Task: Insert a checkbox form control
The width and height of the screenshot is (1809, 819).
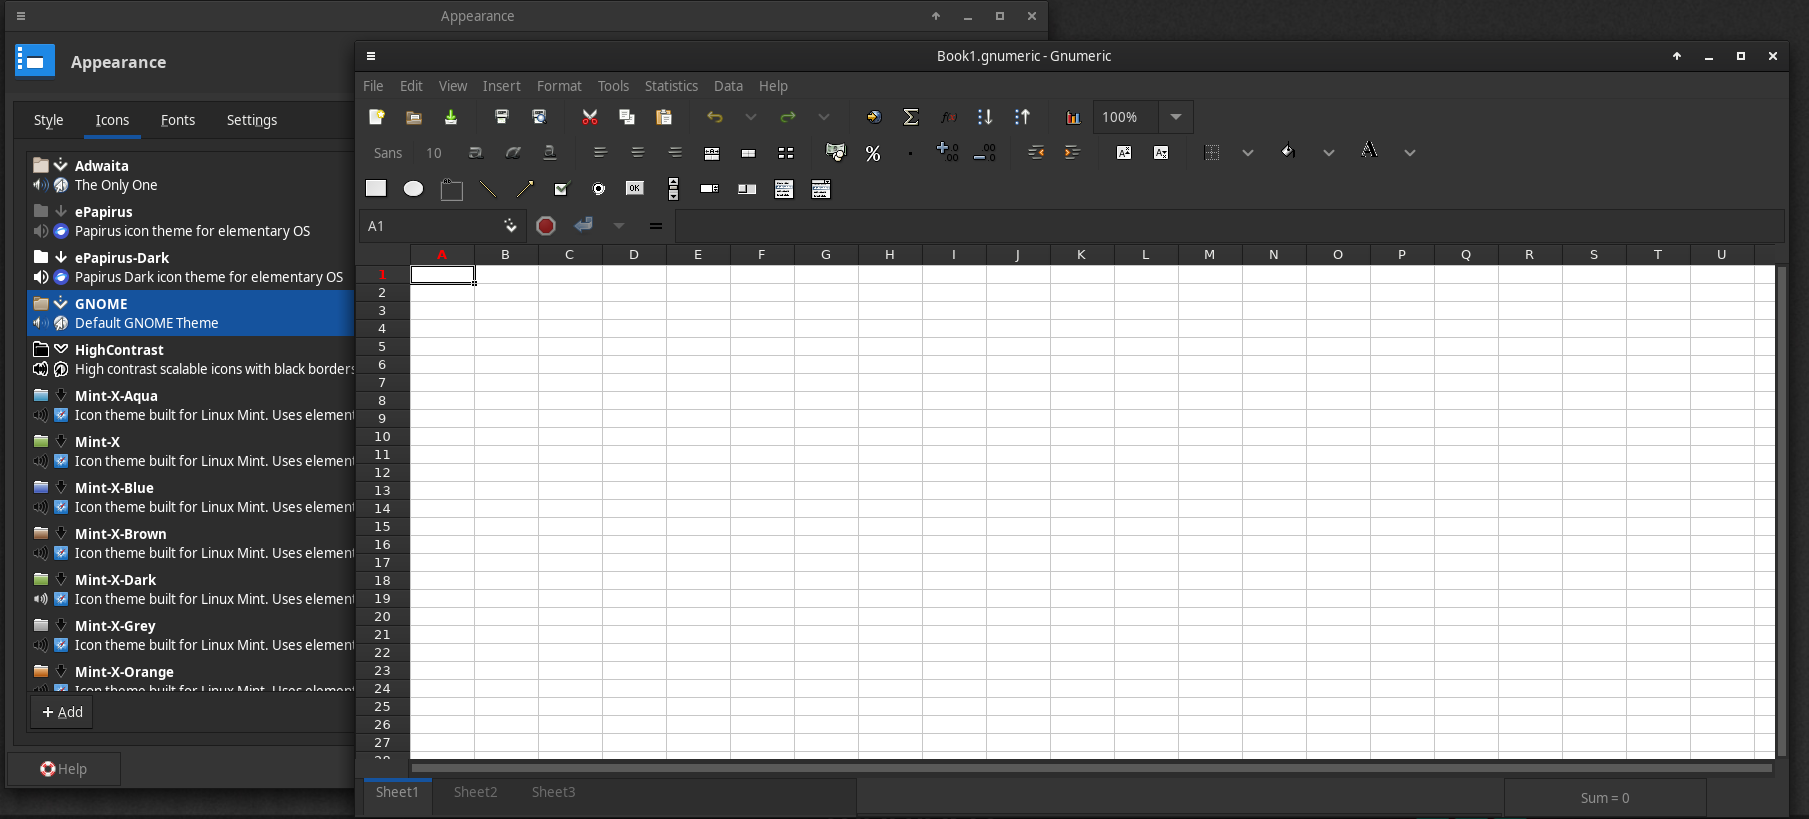Action: [561, 189]
